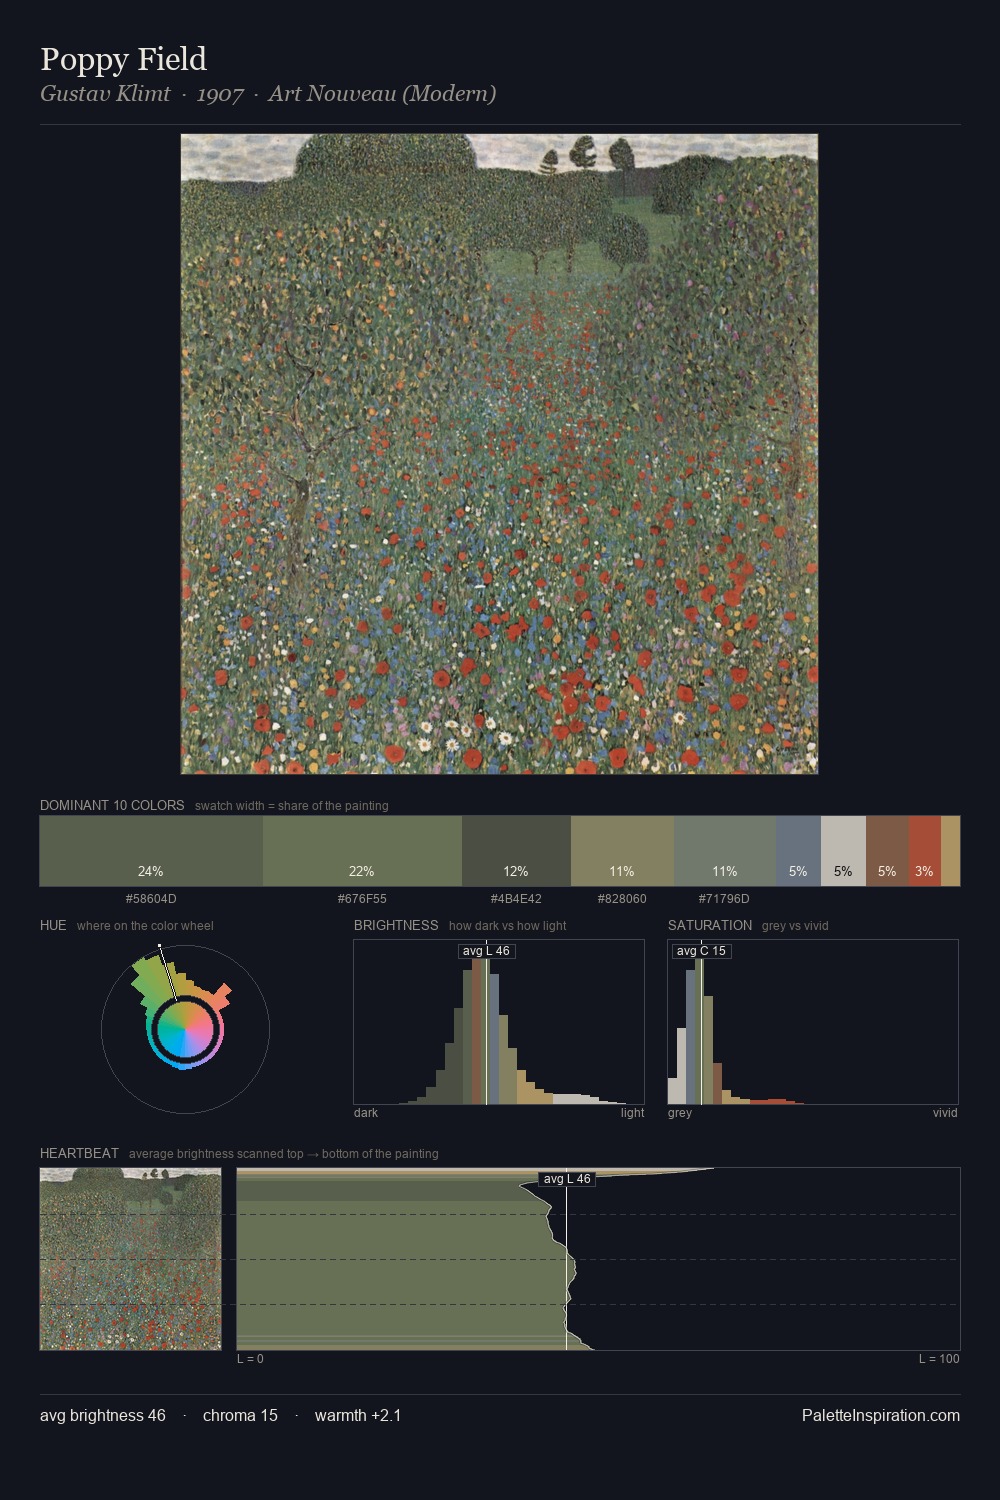Viewport: 1000px width, 1500px height.
Task: Click the 'light' axis label
Action: 633,1113
